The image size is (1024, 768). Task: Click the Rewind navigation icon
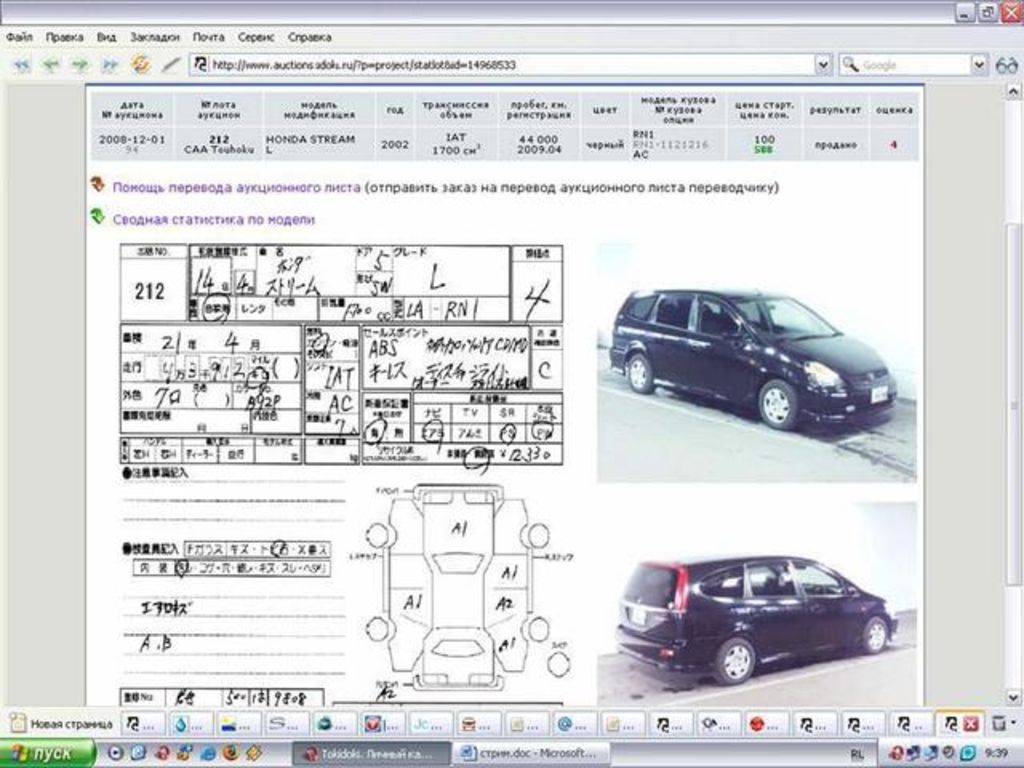(x=22, y=65)
